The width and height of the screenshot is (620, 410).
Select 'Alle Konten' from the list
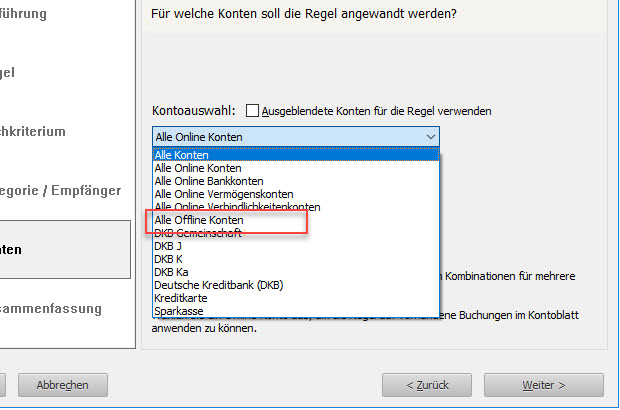pyautogui.click(x=296, y=155)
